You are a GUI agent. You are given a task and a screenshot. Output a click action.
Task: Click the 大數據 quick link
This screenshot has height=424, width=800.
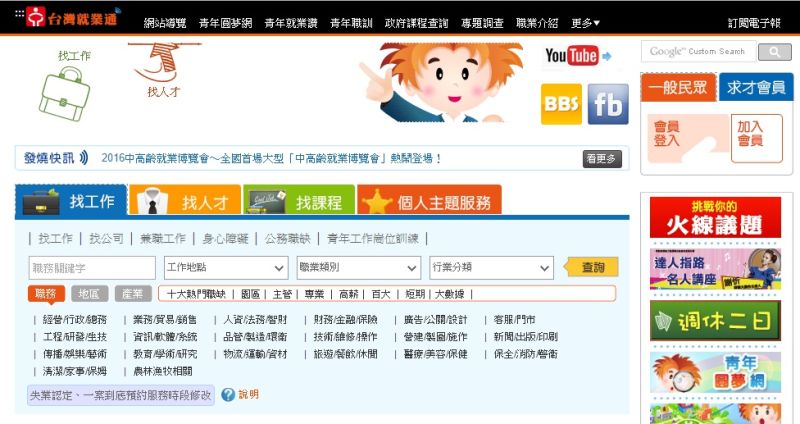(x=449, y=294)
